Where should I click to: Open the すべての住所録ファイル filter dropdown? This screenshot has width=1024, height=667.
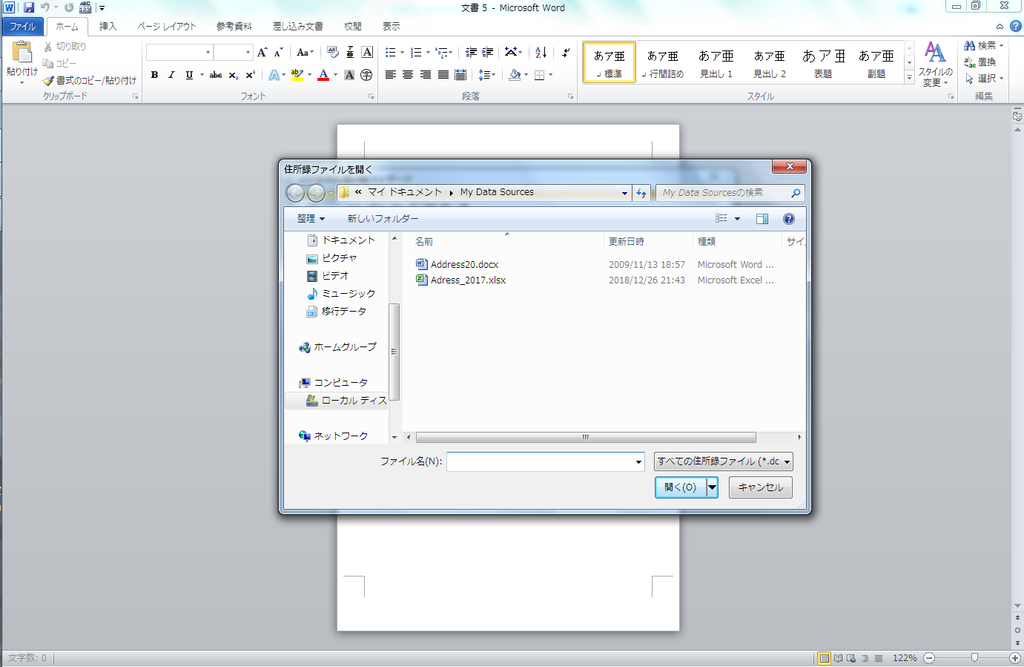724,462
